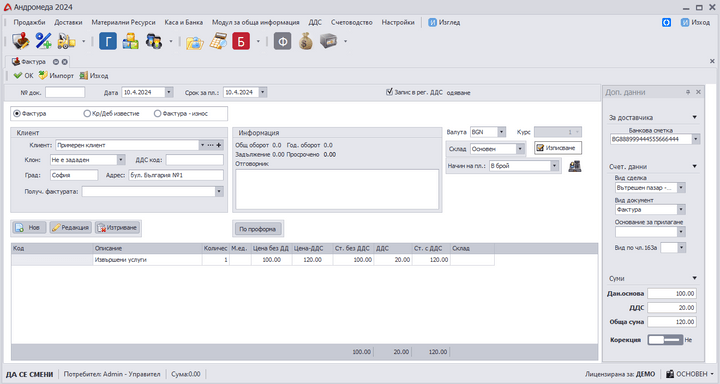Screen dimensions: 720x384
Task: Select the Фактура - износ radio button
Action: coord(158,113)
